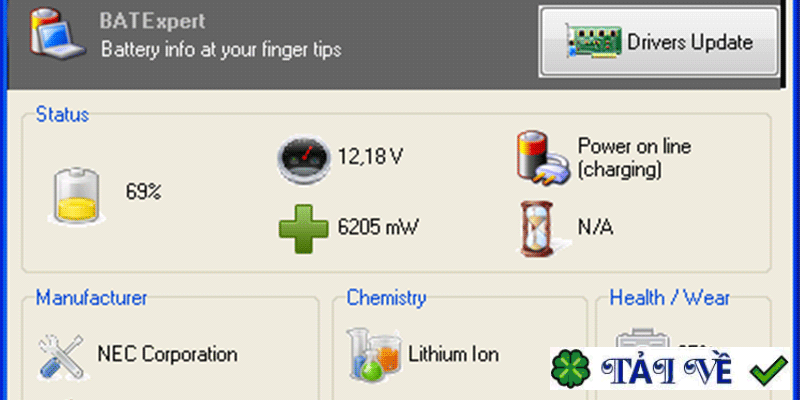
Task: Click the voltmeter gauge icon
Action: point(304,159)
